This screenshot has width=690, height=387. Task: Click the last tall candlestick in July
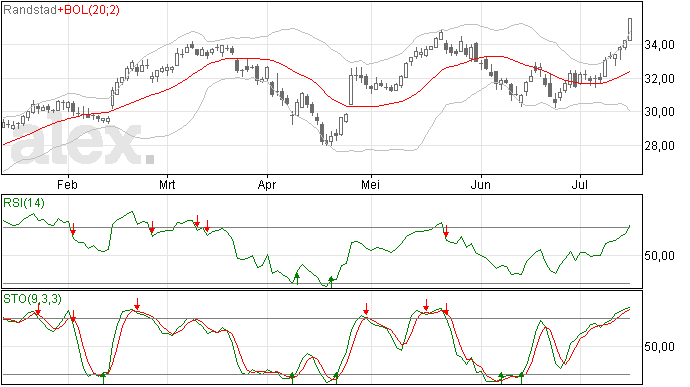coord(630,29)
